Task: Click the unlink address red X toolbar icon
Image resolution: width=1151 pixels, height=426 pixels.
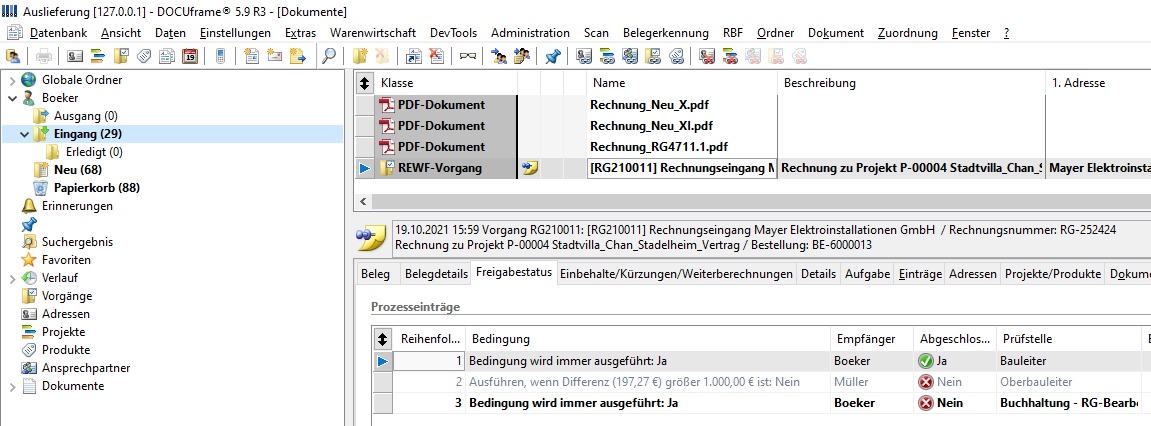Action: (707, 56)
